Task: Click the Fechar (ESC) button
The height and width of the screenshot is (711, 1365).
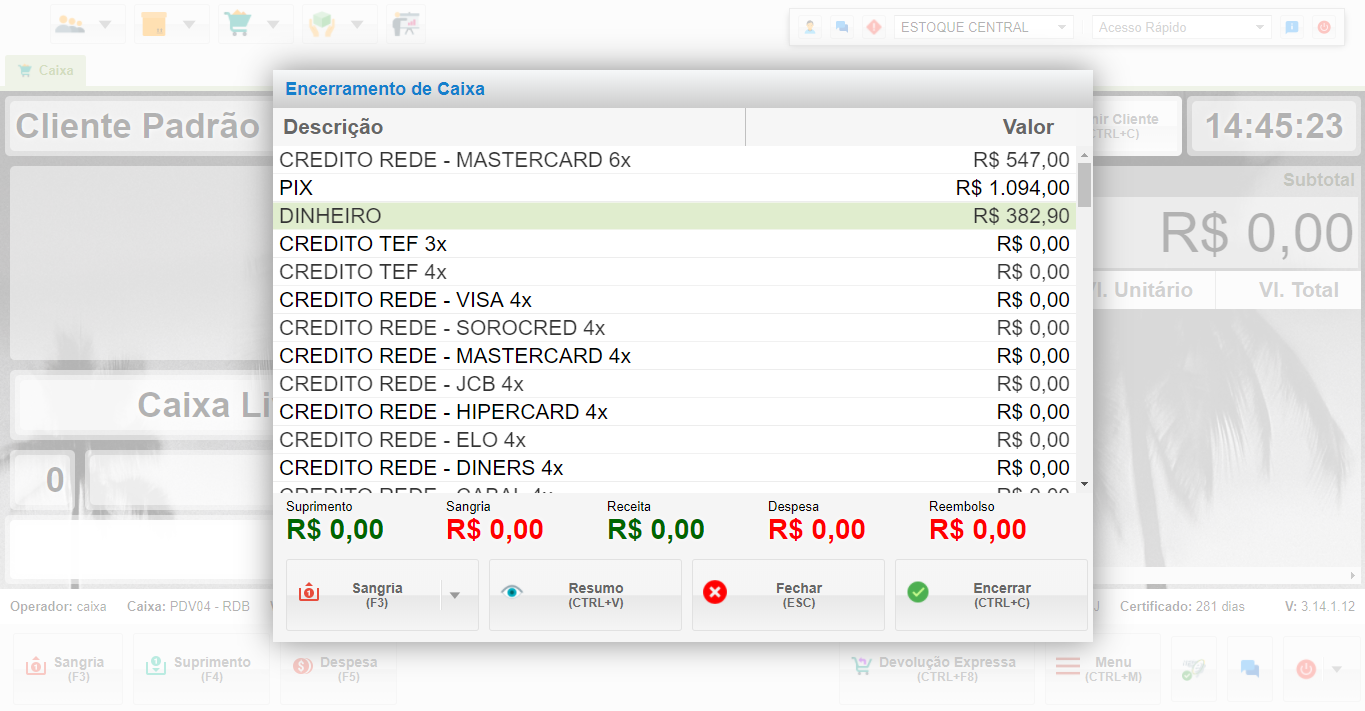Action: click(788, 595)
